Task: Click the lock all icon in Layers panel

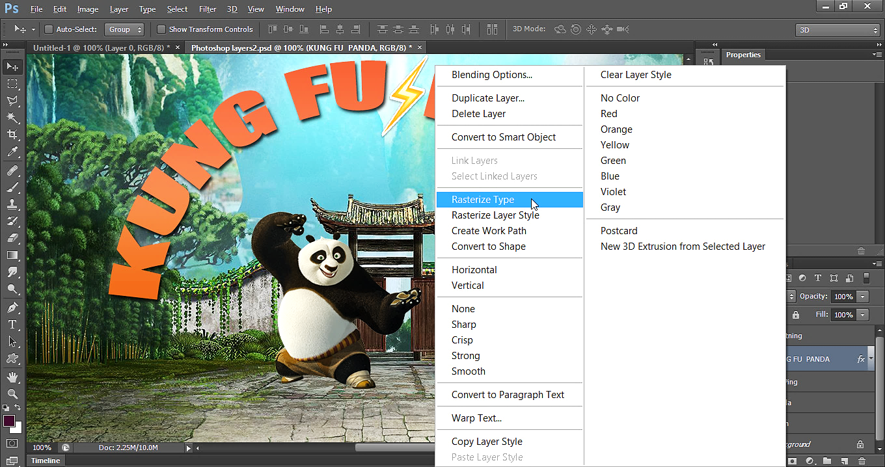Action: [796, 315]
